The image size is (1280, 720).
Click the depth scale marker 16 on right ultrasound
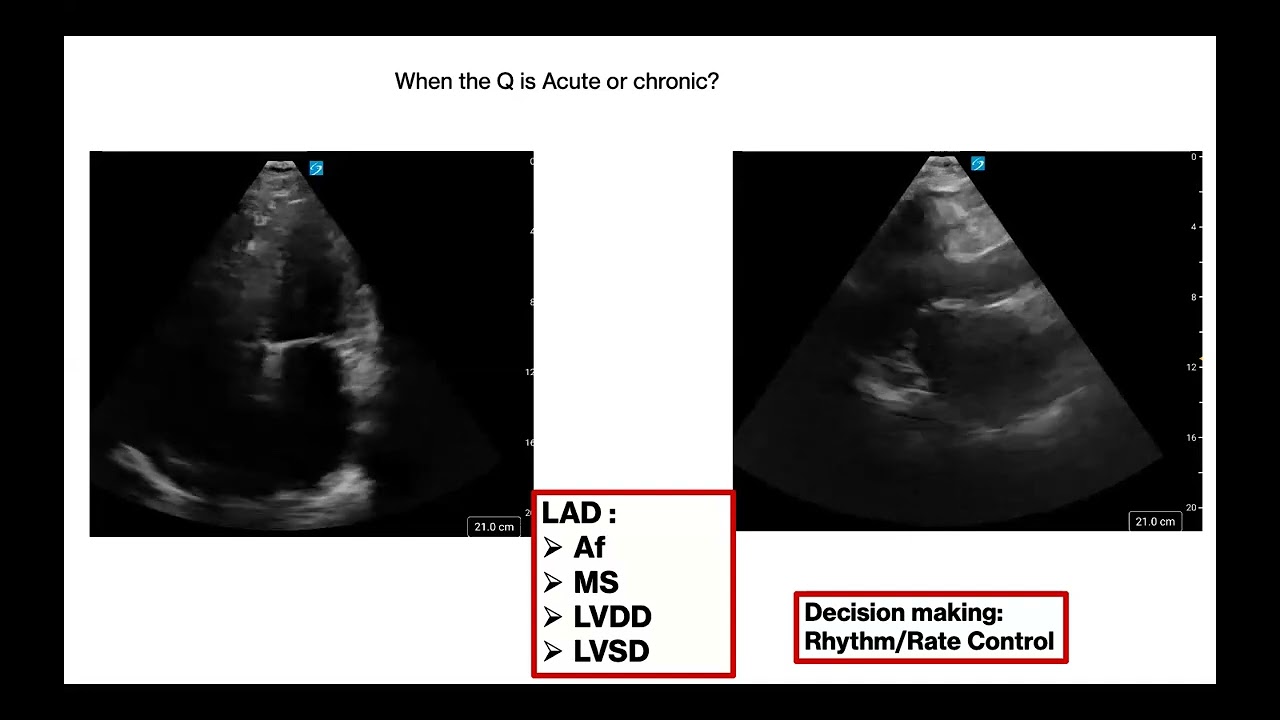[1193, 438]
